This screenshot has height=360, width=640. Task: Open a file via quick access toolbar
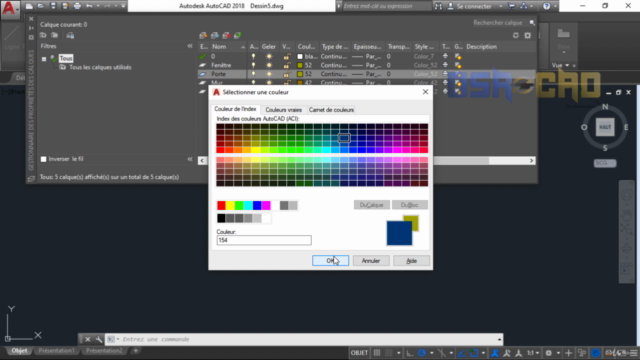(41, 6)
